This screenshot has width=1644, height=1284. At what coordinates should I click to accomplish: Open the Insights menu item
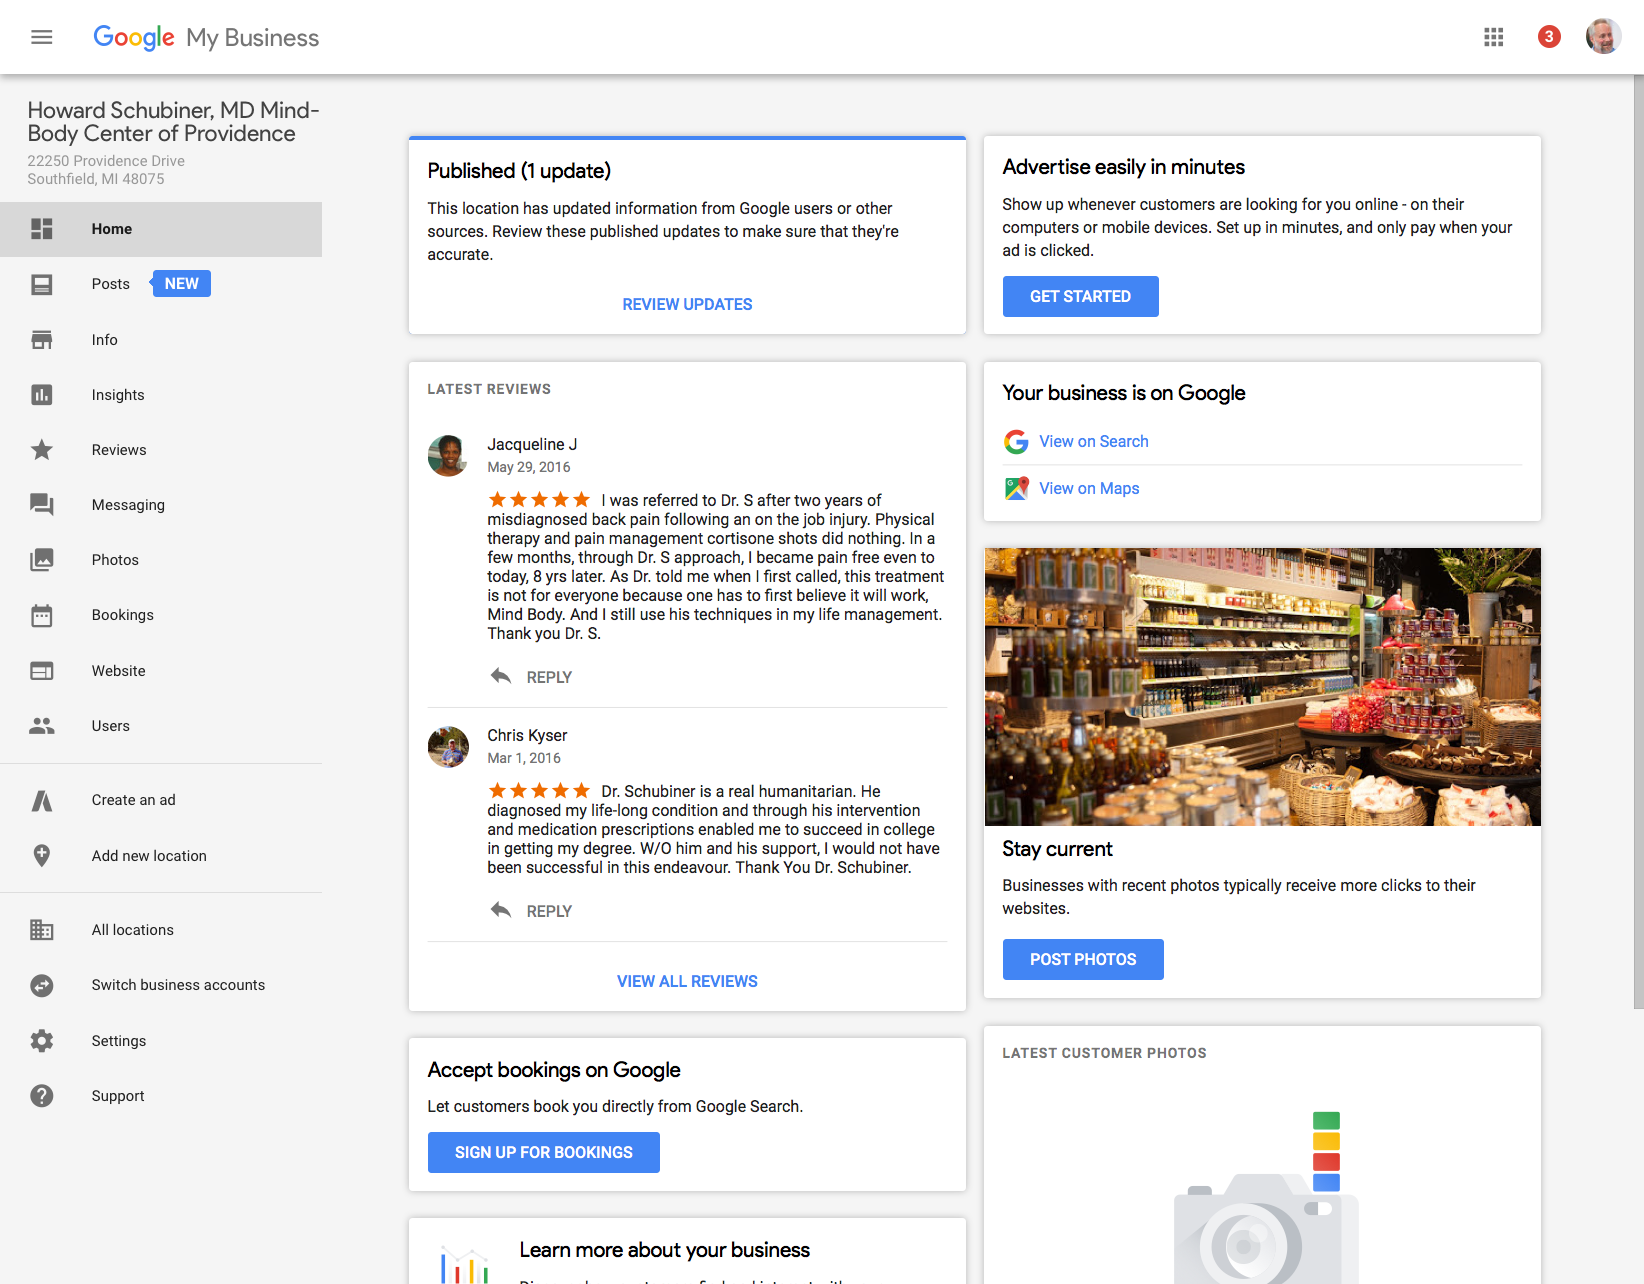[x=161, y=395]
